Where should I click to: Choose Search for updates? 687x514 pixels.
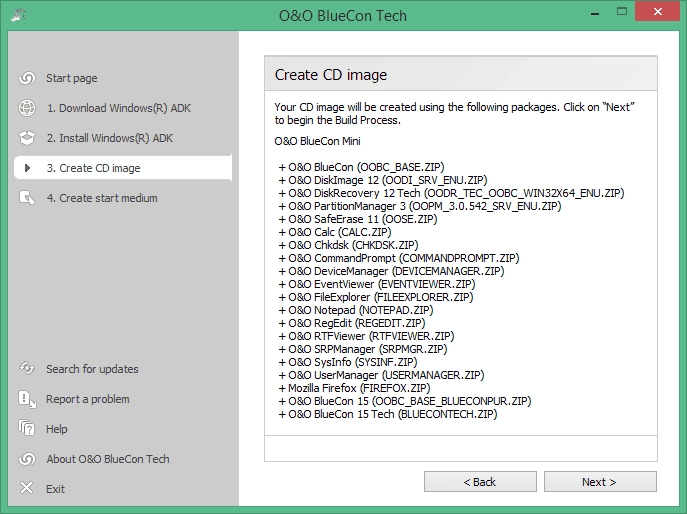pos(92,369)
